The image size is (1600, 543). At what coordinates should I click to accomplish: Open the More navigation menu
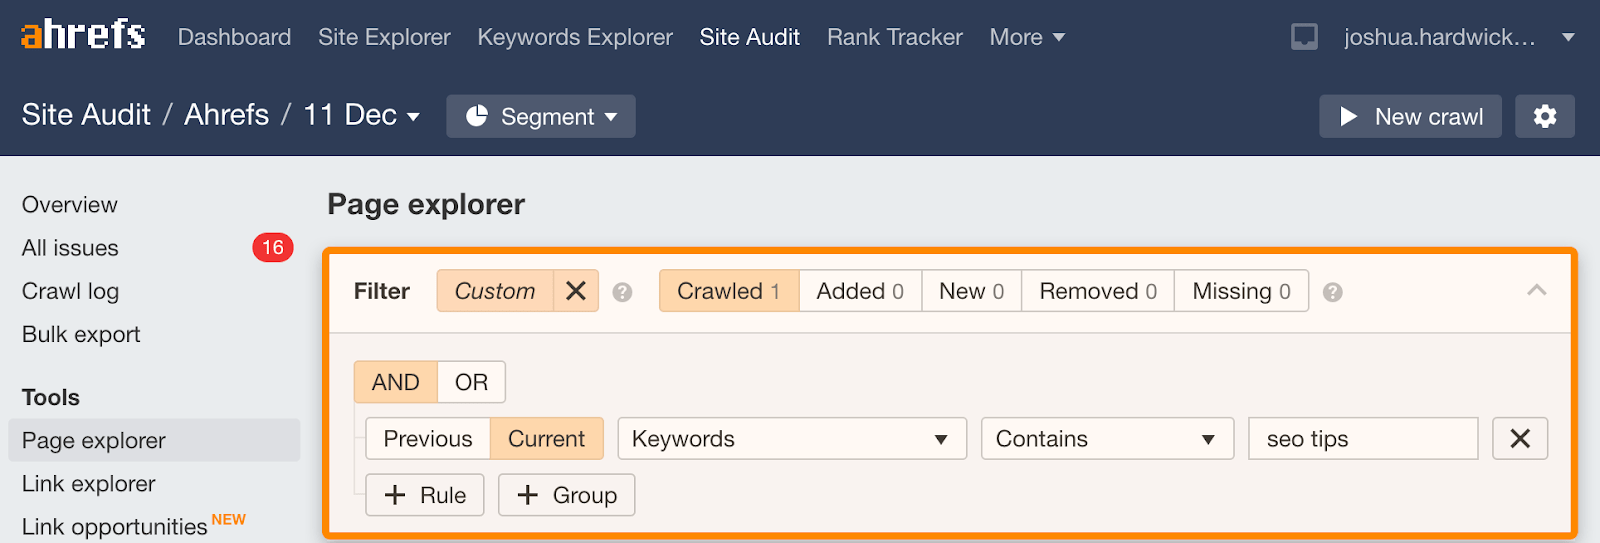coord(1026,37)
